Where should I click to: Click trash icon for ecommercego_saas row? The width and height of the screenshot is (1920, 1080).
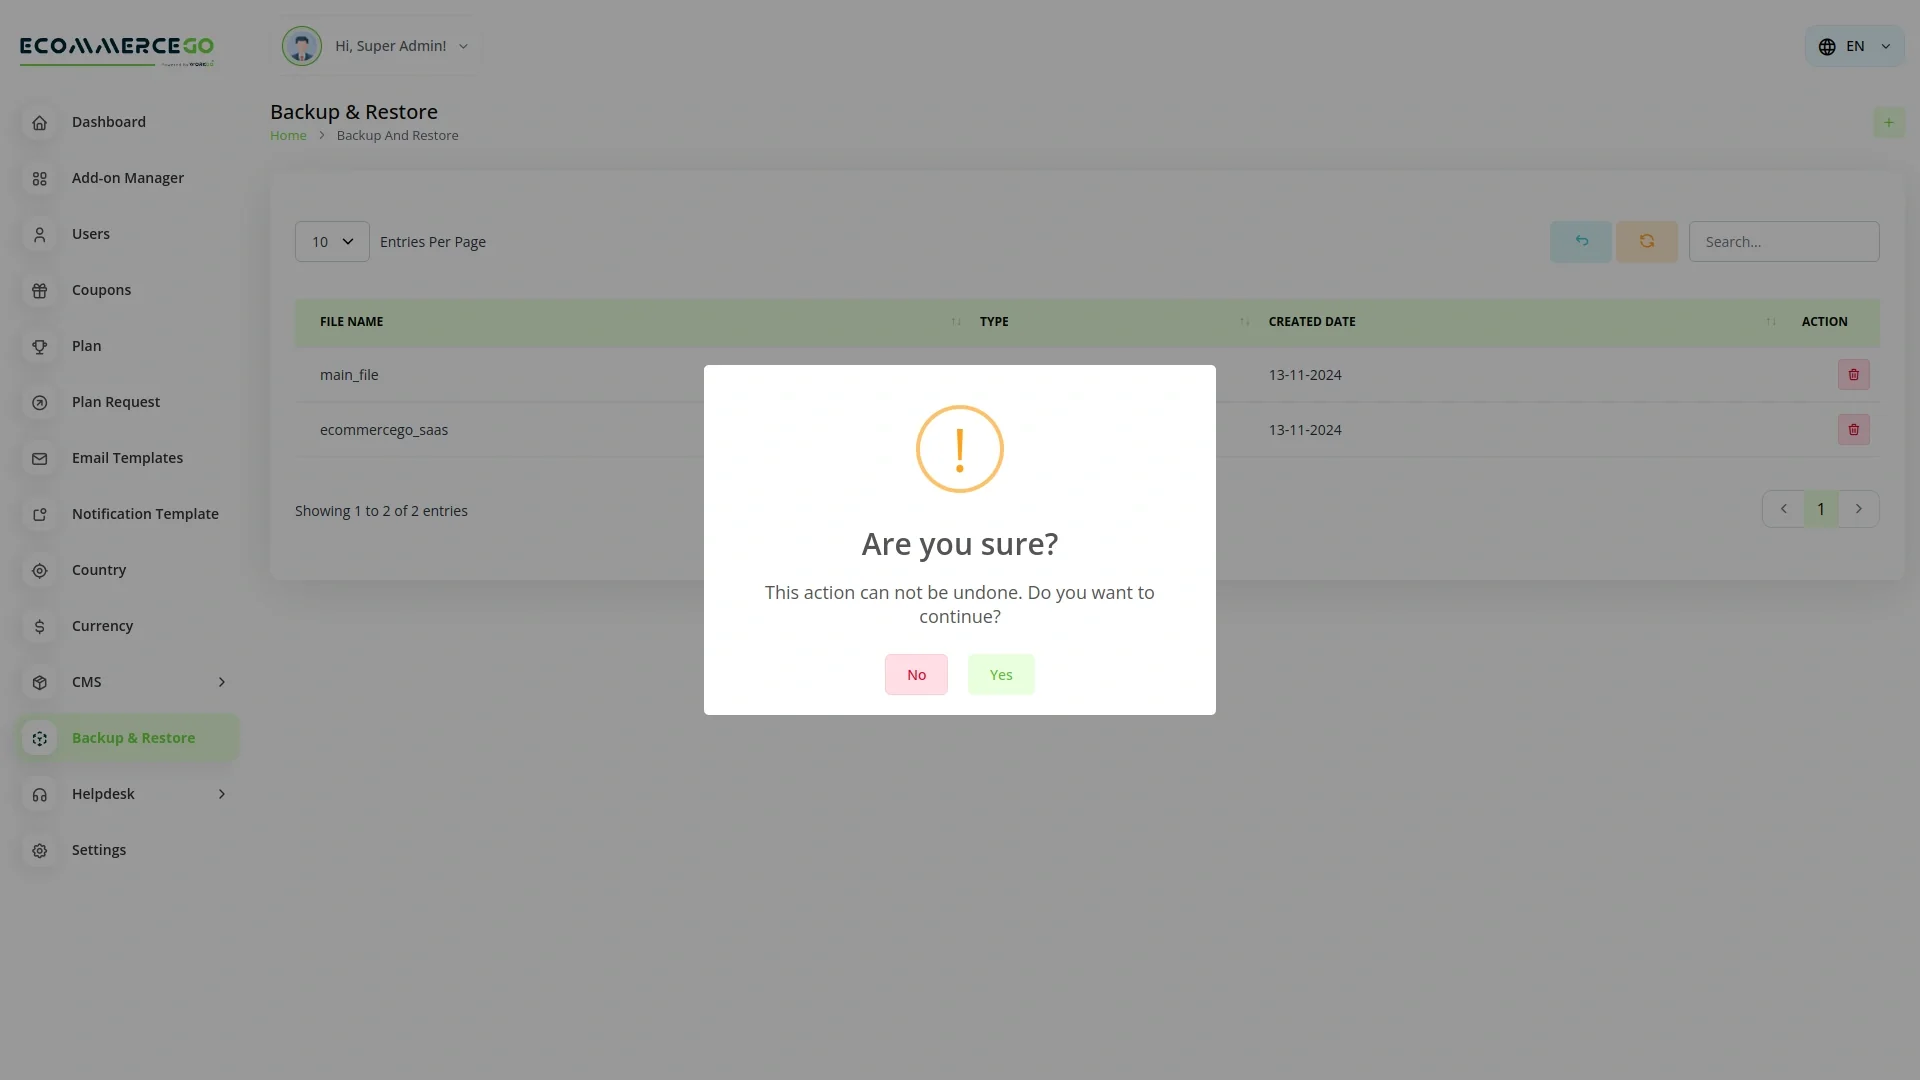coord(1853,430)
